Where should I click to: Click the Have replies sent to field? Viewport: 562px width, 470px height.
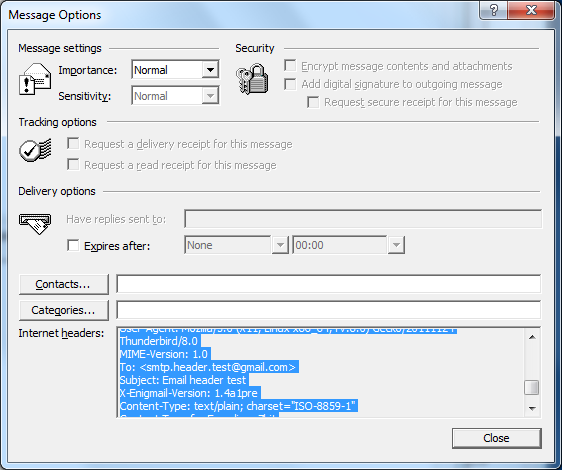(x=363, y=219)
